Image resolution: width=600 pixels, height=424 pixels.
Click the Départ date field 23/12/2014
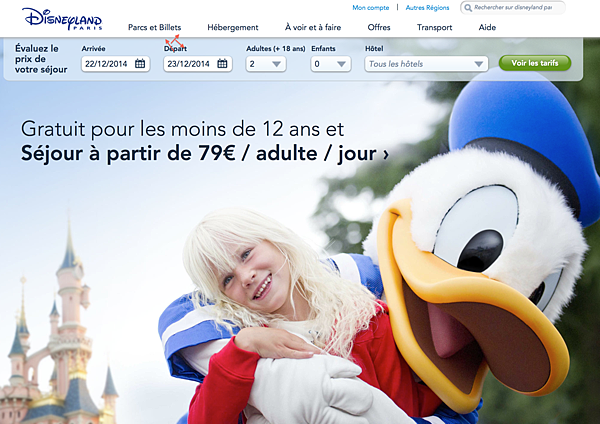[x=197, y=64]
